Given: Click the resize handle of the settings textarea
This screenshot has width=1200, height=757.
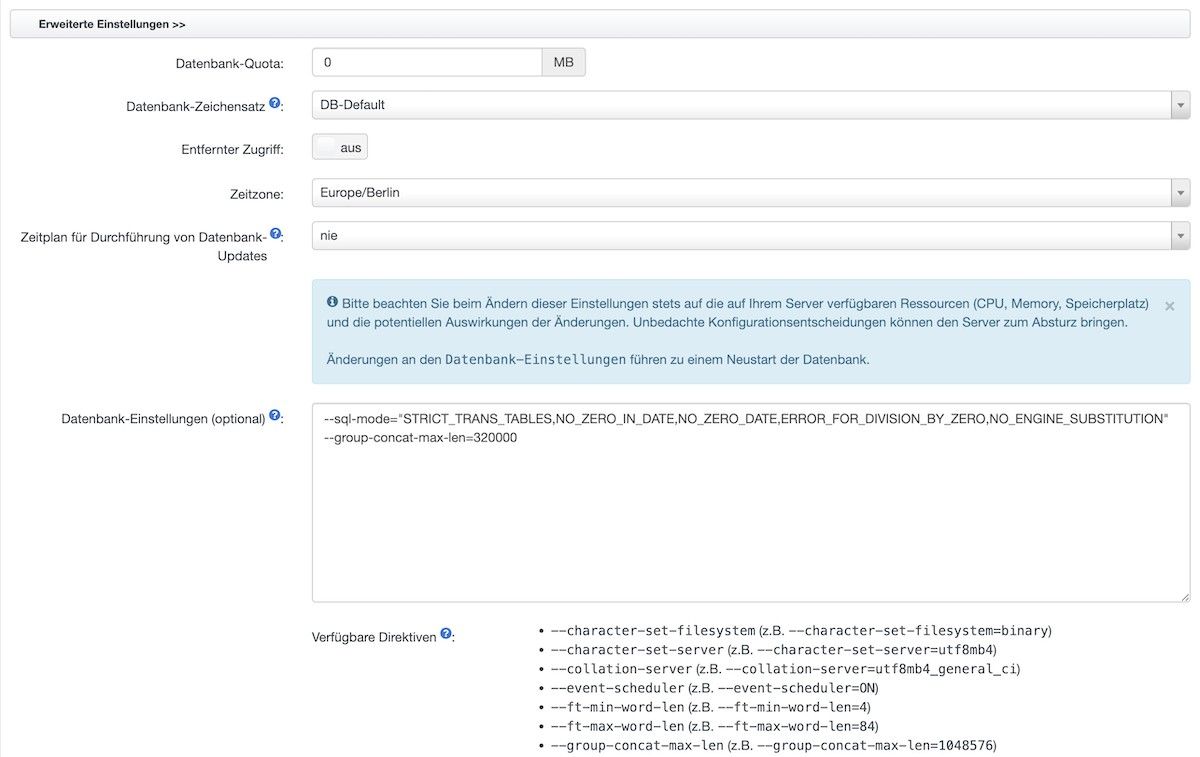Looking at the screenshot, I should [1184, 596].
